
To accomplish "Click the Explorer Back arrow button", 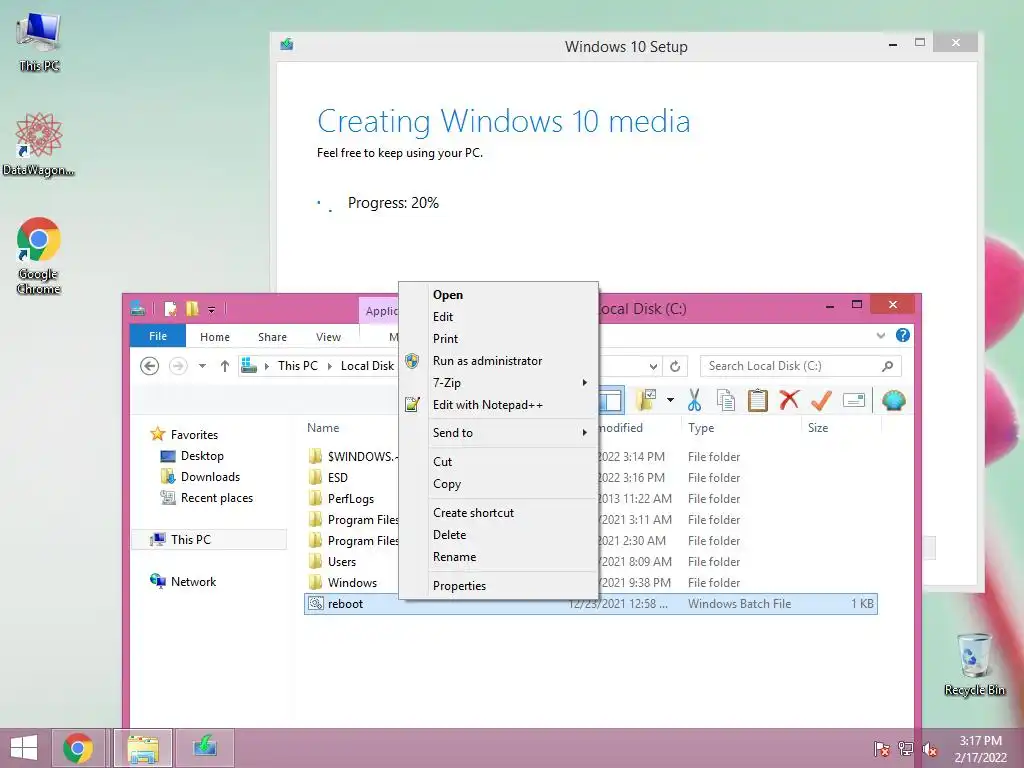I will click(x=150, y=366).
